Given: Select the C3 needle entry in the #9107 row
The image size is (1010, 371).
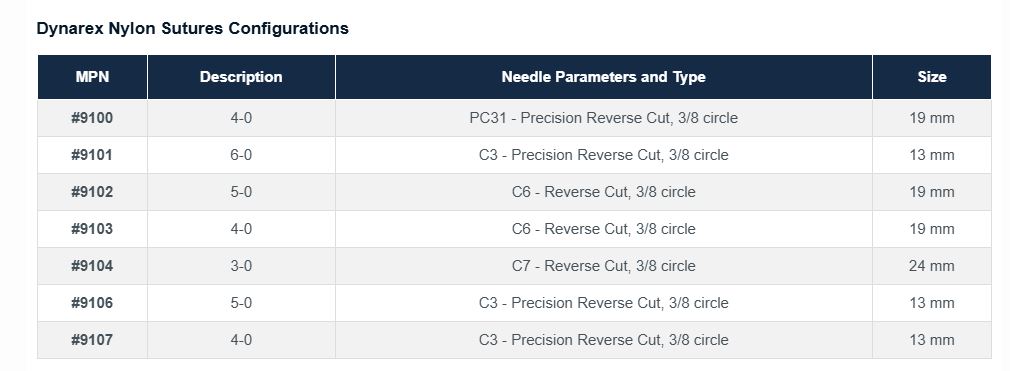Looking at the screenshot, I should [x=604, y=339].
